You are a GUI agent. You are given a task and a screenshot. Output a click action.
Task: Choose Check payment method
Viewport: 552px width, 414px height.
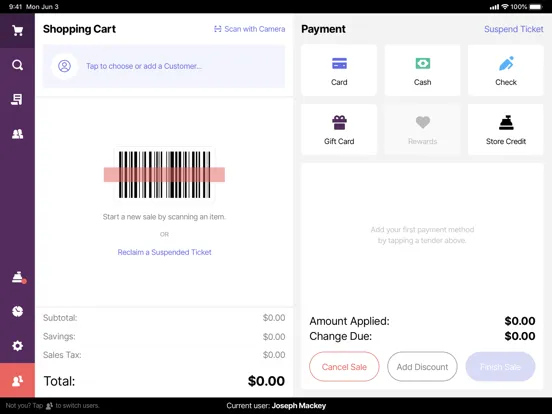pyautogui.click(x=506, y=70)
